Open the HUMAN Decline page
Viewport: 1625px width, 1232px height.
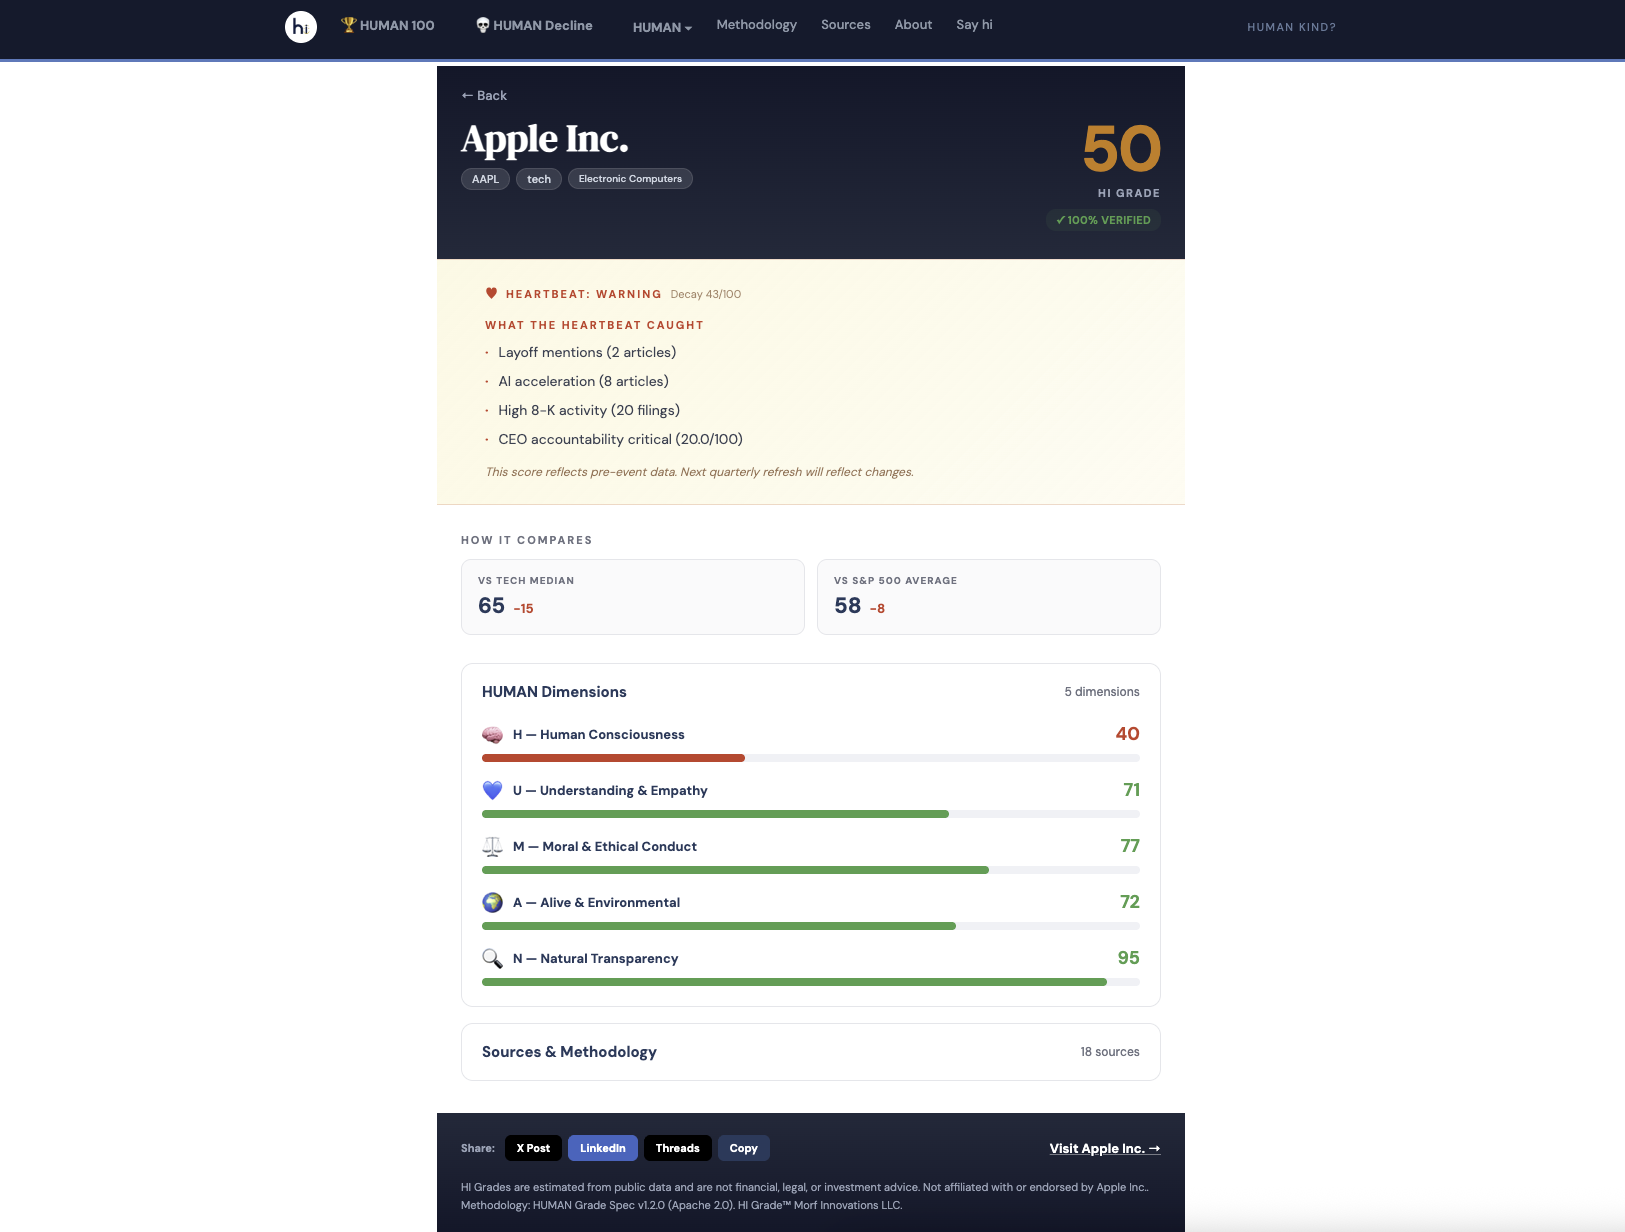[534, 25]
